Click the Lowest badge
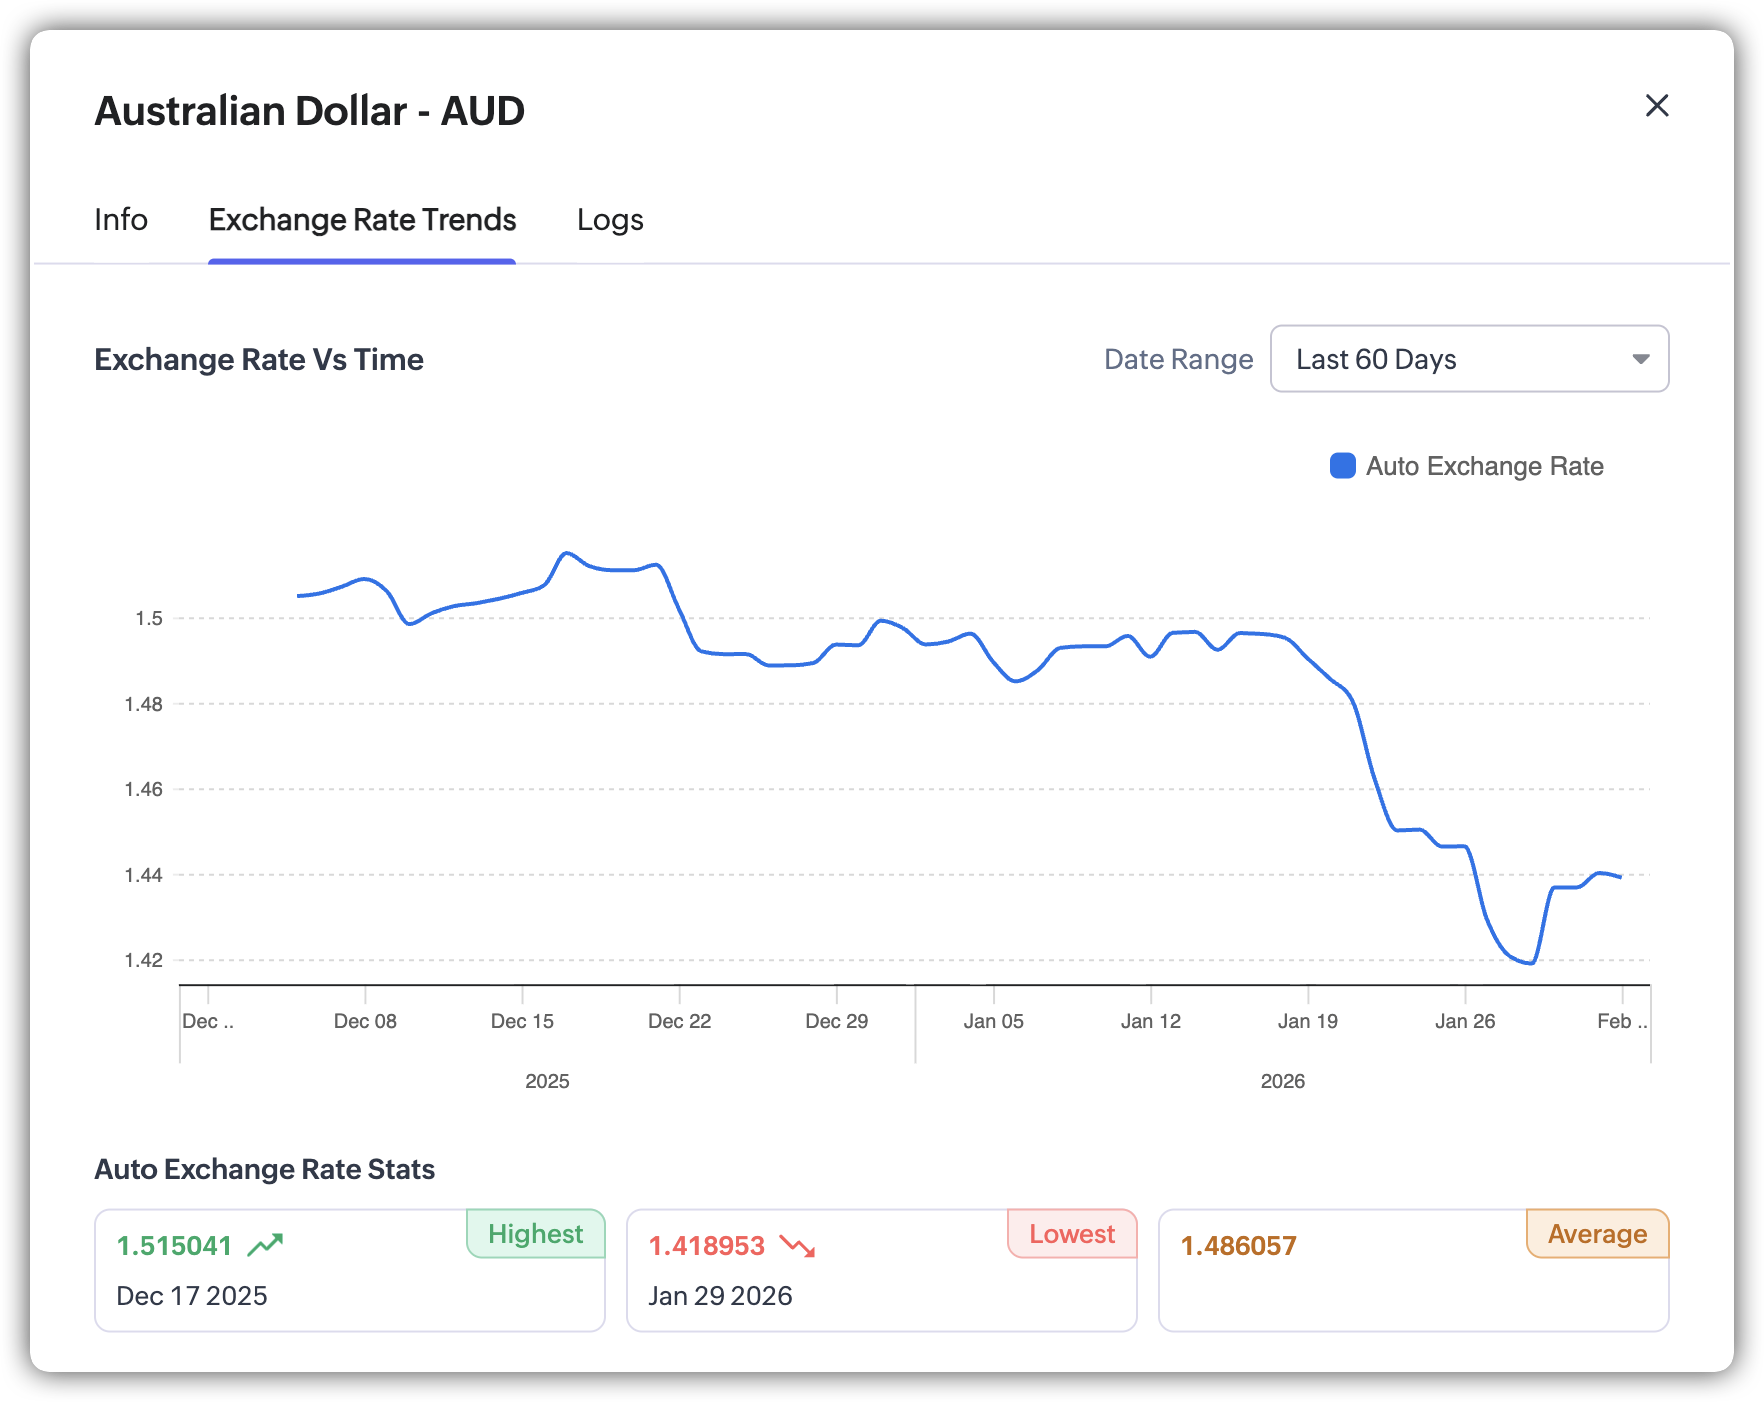Image resolution: width=1764 pixels, height=1402 pixels. pos(1071,1234)
